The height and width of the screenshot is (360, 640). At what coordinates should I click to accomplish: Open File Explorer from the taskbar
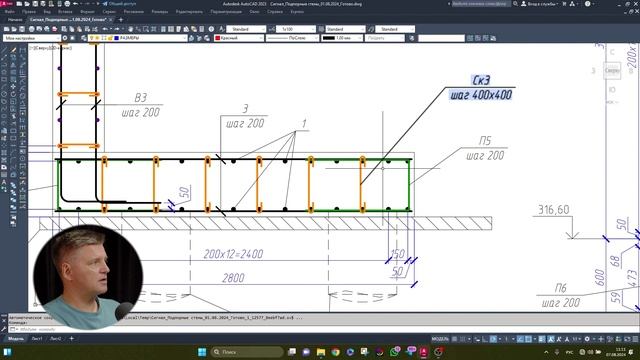321,352
